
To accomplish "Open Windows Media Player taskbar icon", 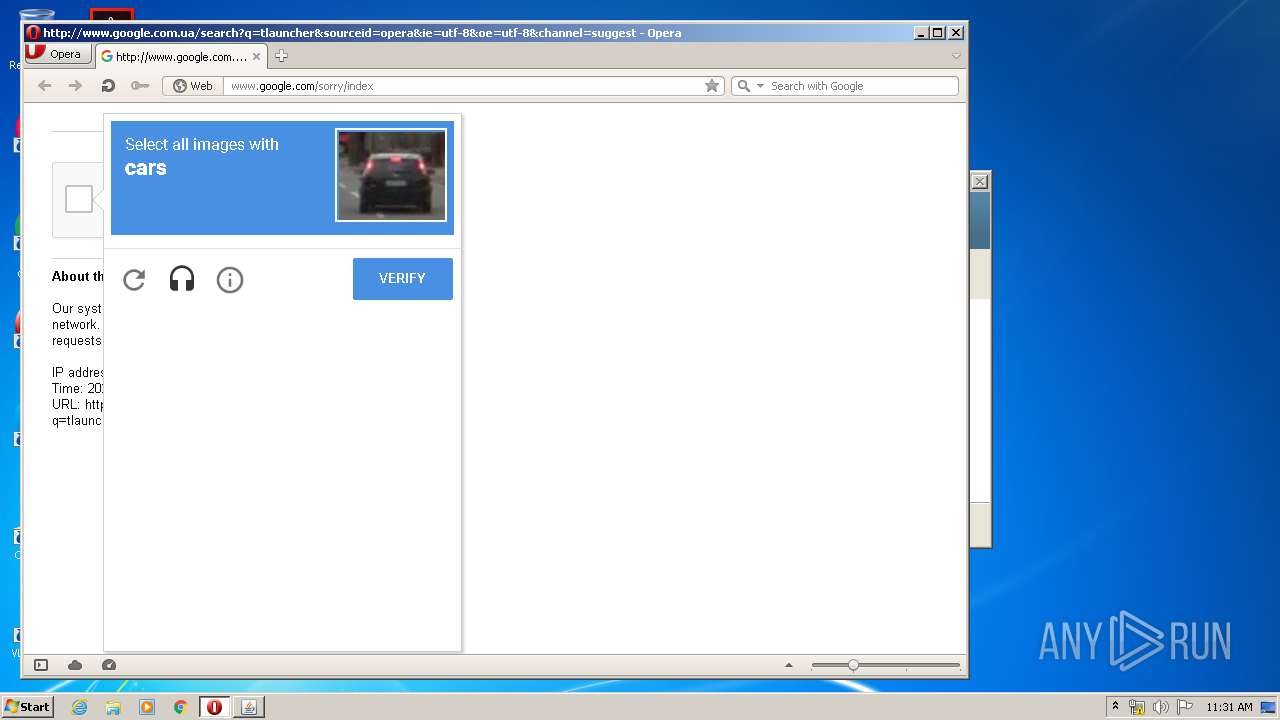I will [x=147, y=707].
